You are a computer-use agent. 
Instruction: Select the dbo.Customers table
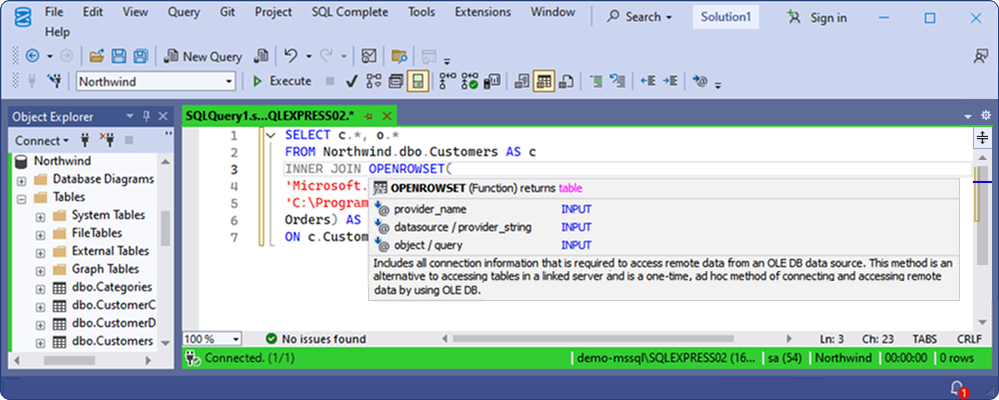pos(111,341)
